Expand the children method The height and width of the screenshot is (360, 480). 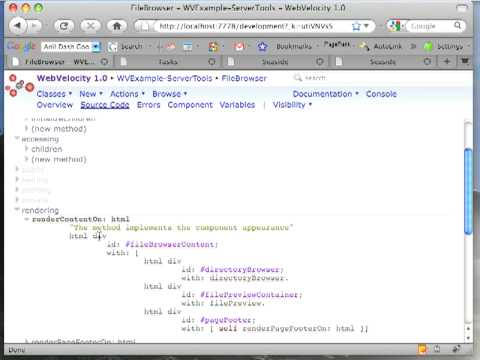(26, 149)
